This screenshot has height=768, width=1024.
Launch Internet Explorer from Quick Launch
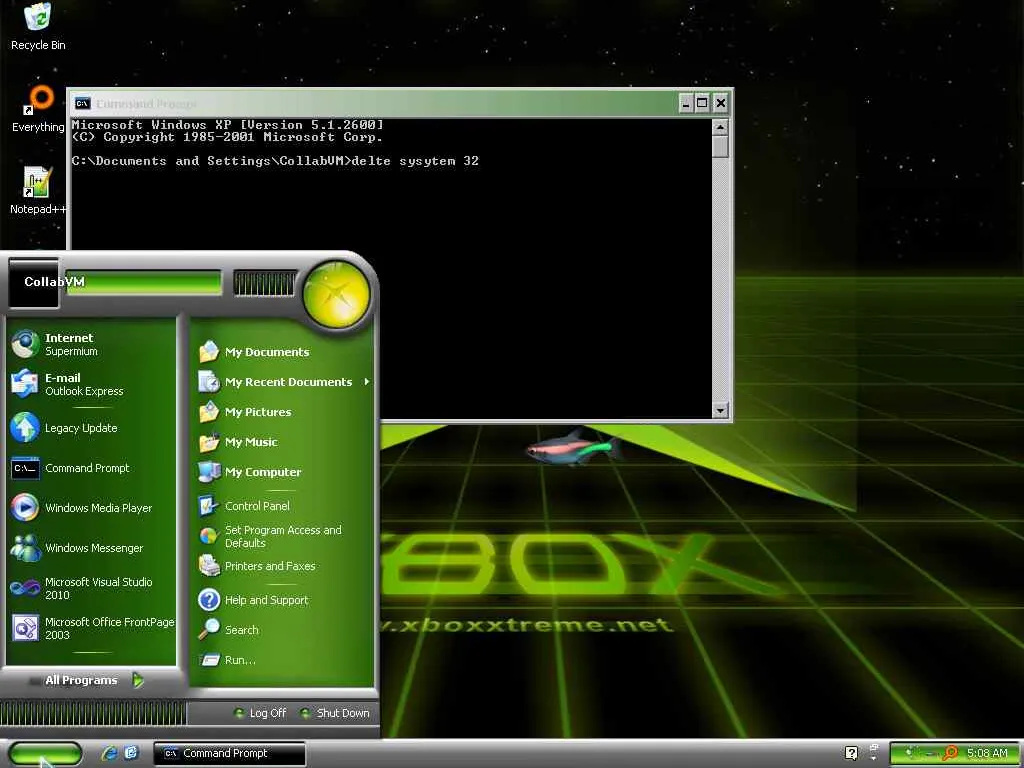(x=109, y=753)
